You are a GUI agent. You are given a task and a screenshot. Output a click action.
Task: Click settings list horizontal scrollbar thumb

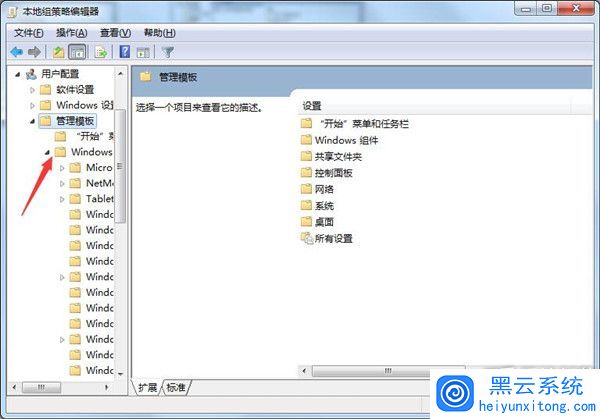coord(388,371)
